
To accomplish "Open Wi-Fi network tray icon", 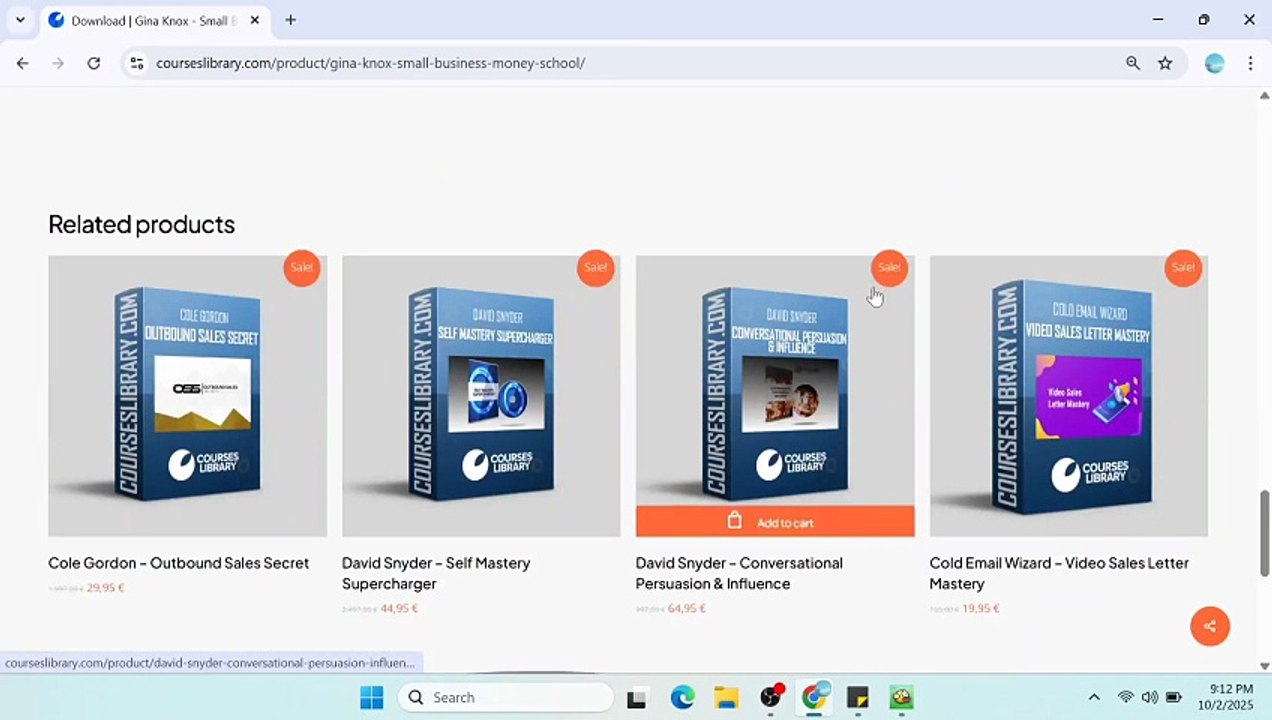I will [x=1126, y=697].
